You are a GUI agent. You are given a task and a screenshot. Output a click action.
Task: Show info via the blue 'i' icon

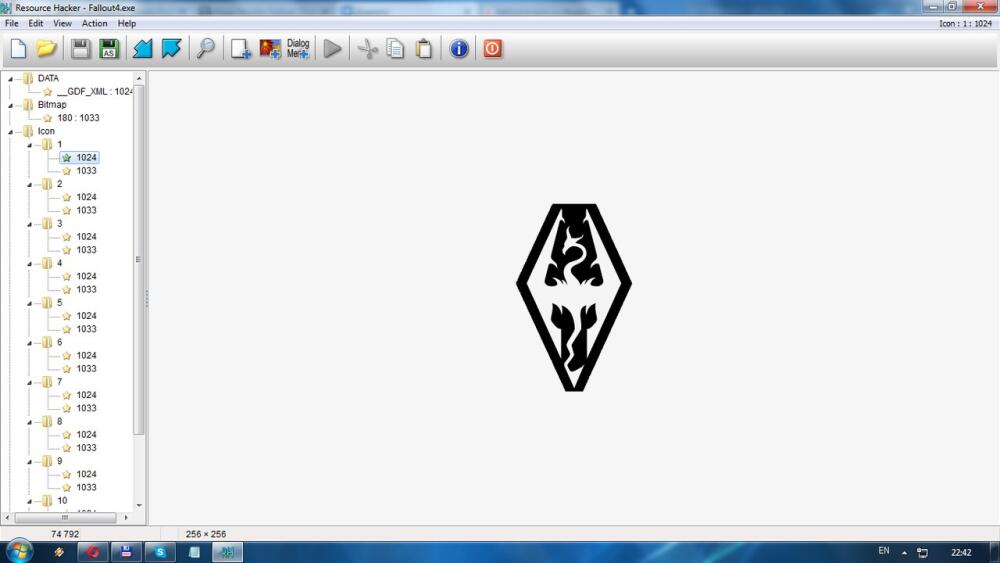coord(459,48)
